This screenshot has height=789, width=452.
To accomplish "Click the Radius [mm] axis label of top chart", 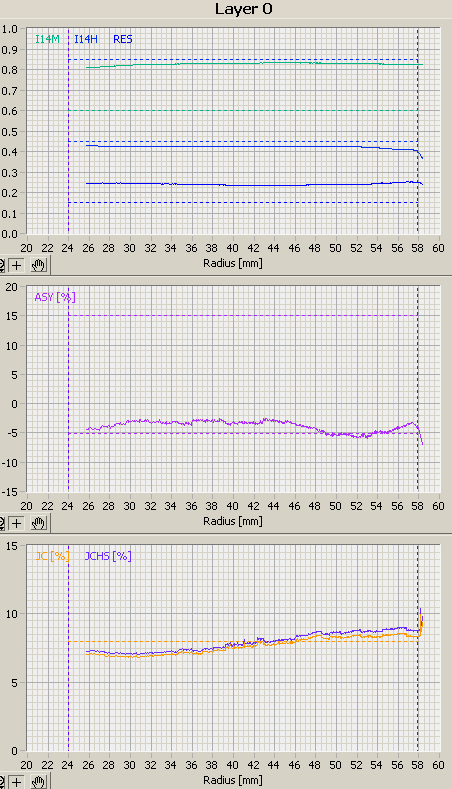I will (x=233, y=263).
